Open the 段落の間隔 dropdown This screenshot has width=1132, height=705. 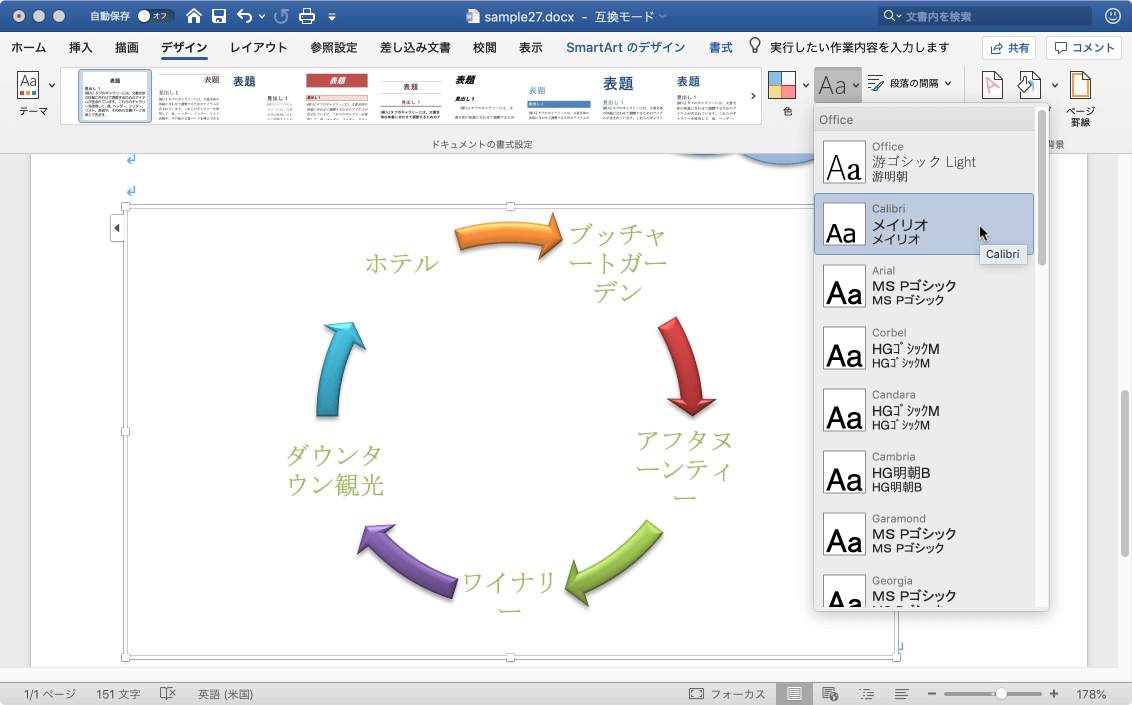(x=910, y=84)
